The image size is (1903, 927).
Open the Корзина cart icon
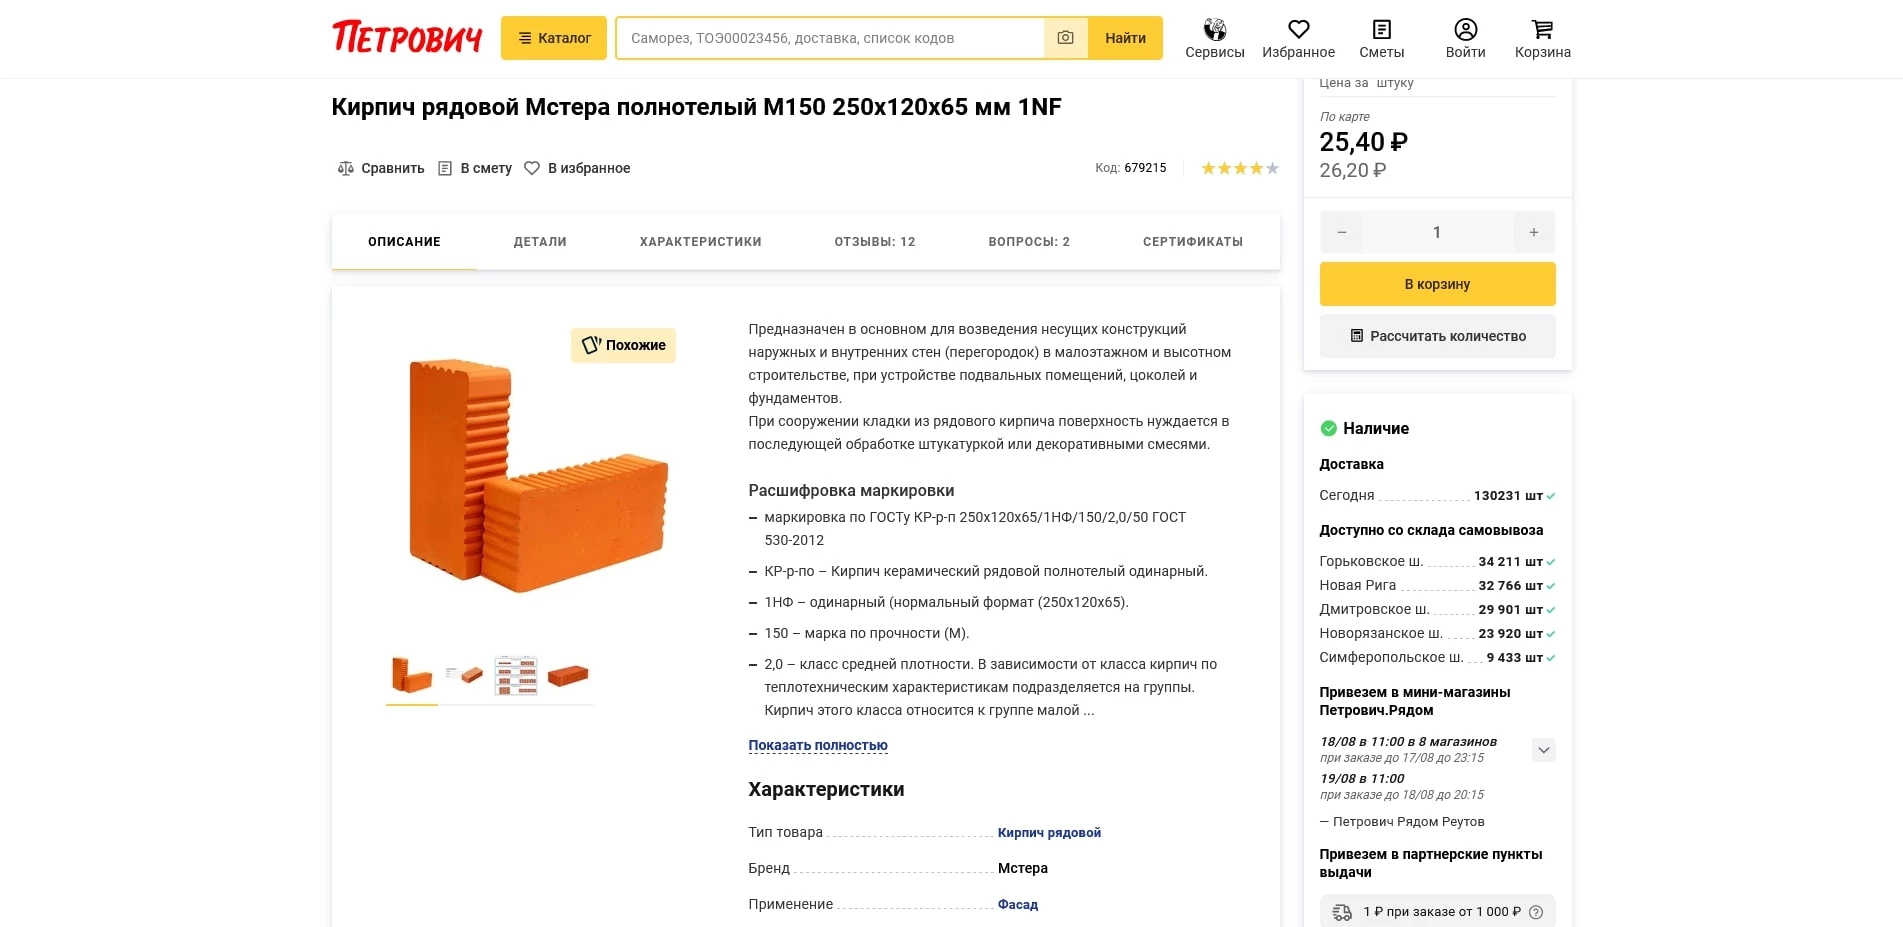pyautogui.click(x=1542, y=30)
